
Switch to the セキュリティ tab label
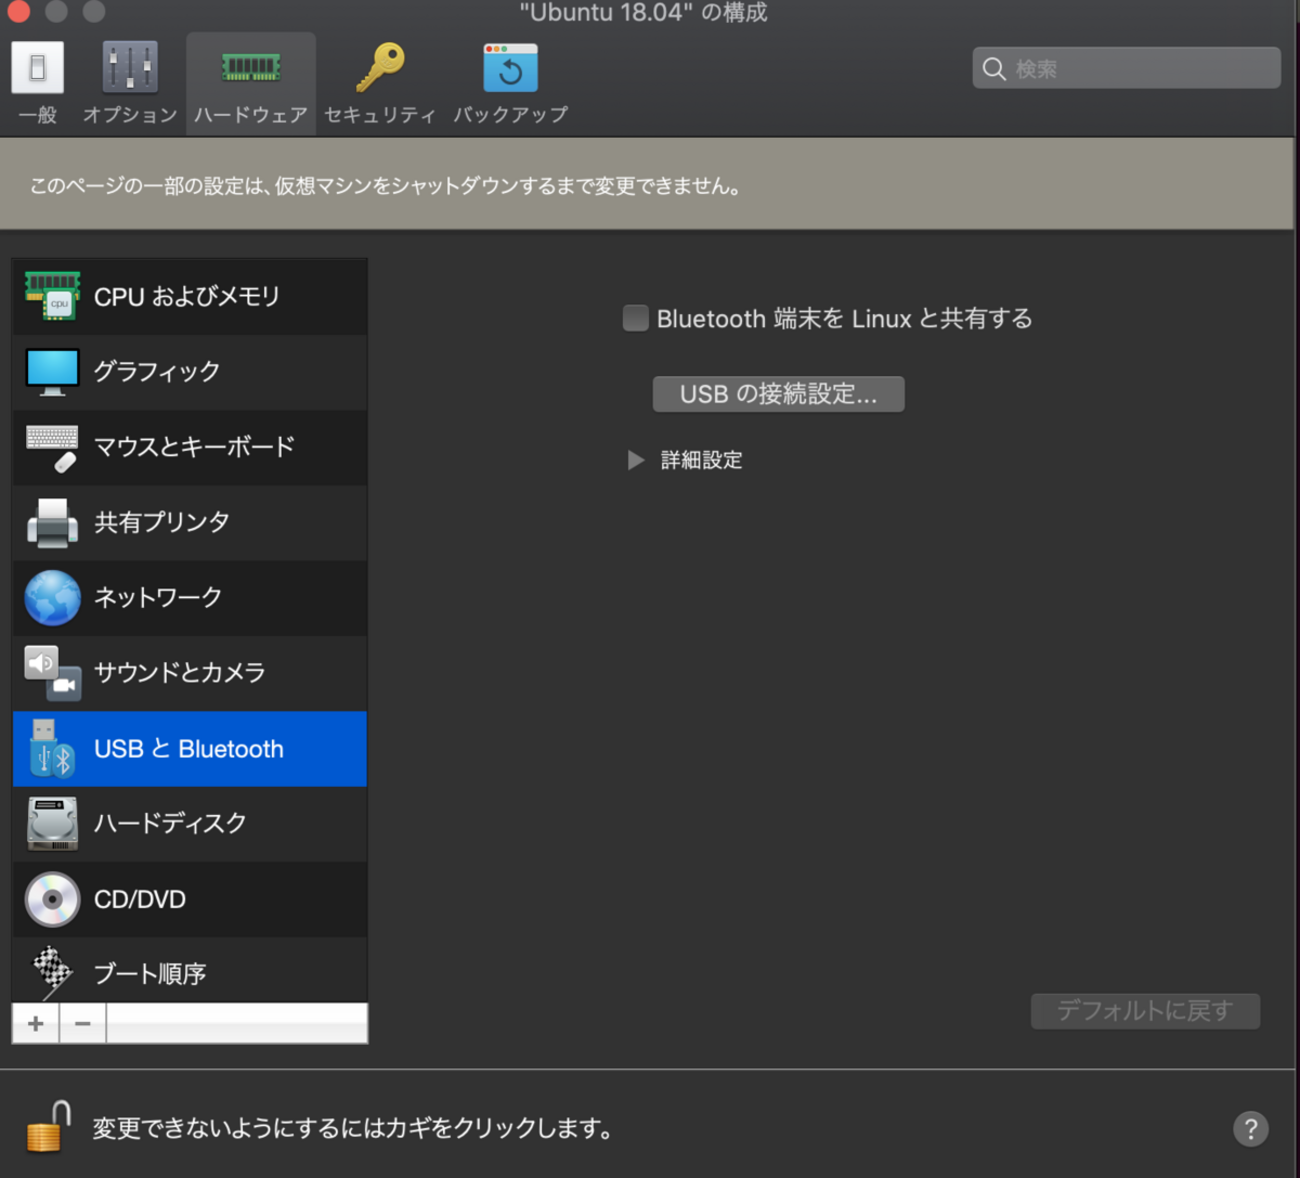click(381, 115)
